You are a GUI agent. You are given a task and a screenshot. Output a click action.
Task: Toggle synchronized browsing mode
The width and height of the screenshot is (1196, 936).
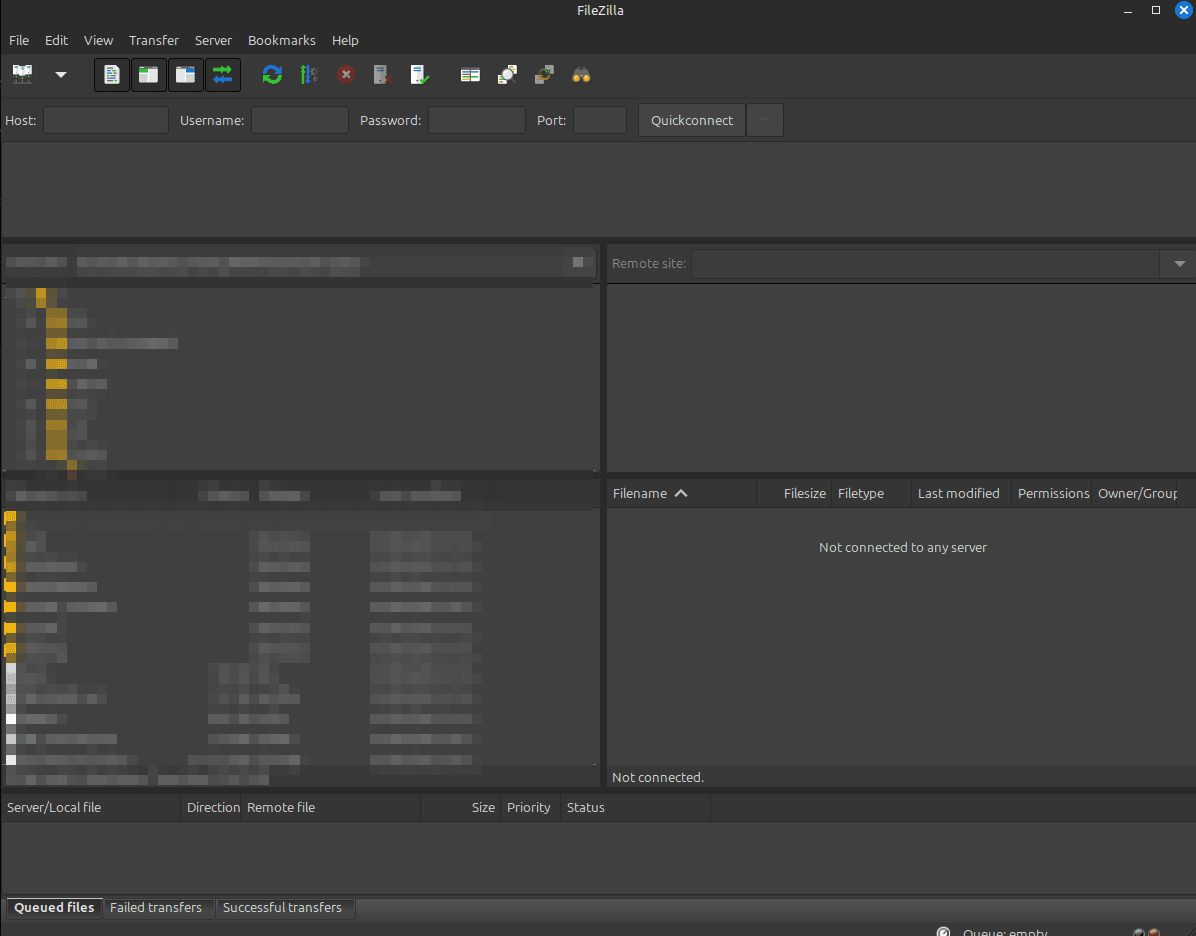click(544, 74)
